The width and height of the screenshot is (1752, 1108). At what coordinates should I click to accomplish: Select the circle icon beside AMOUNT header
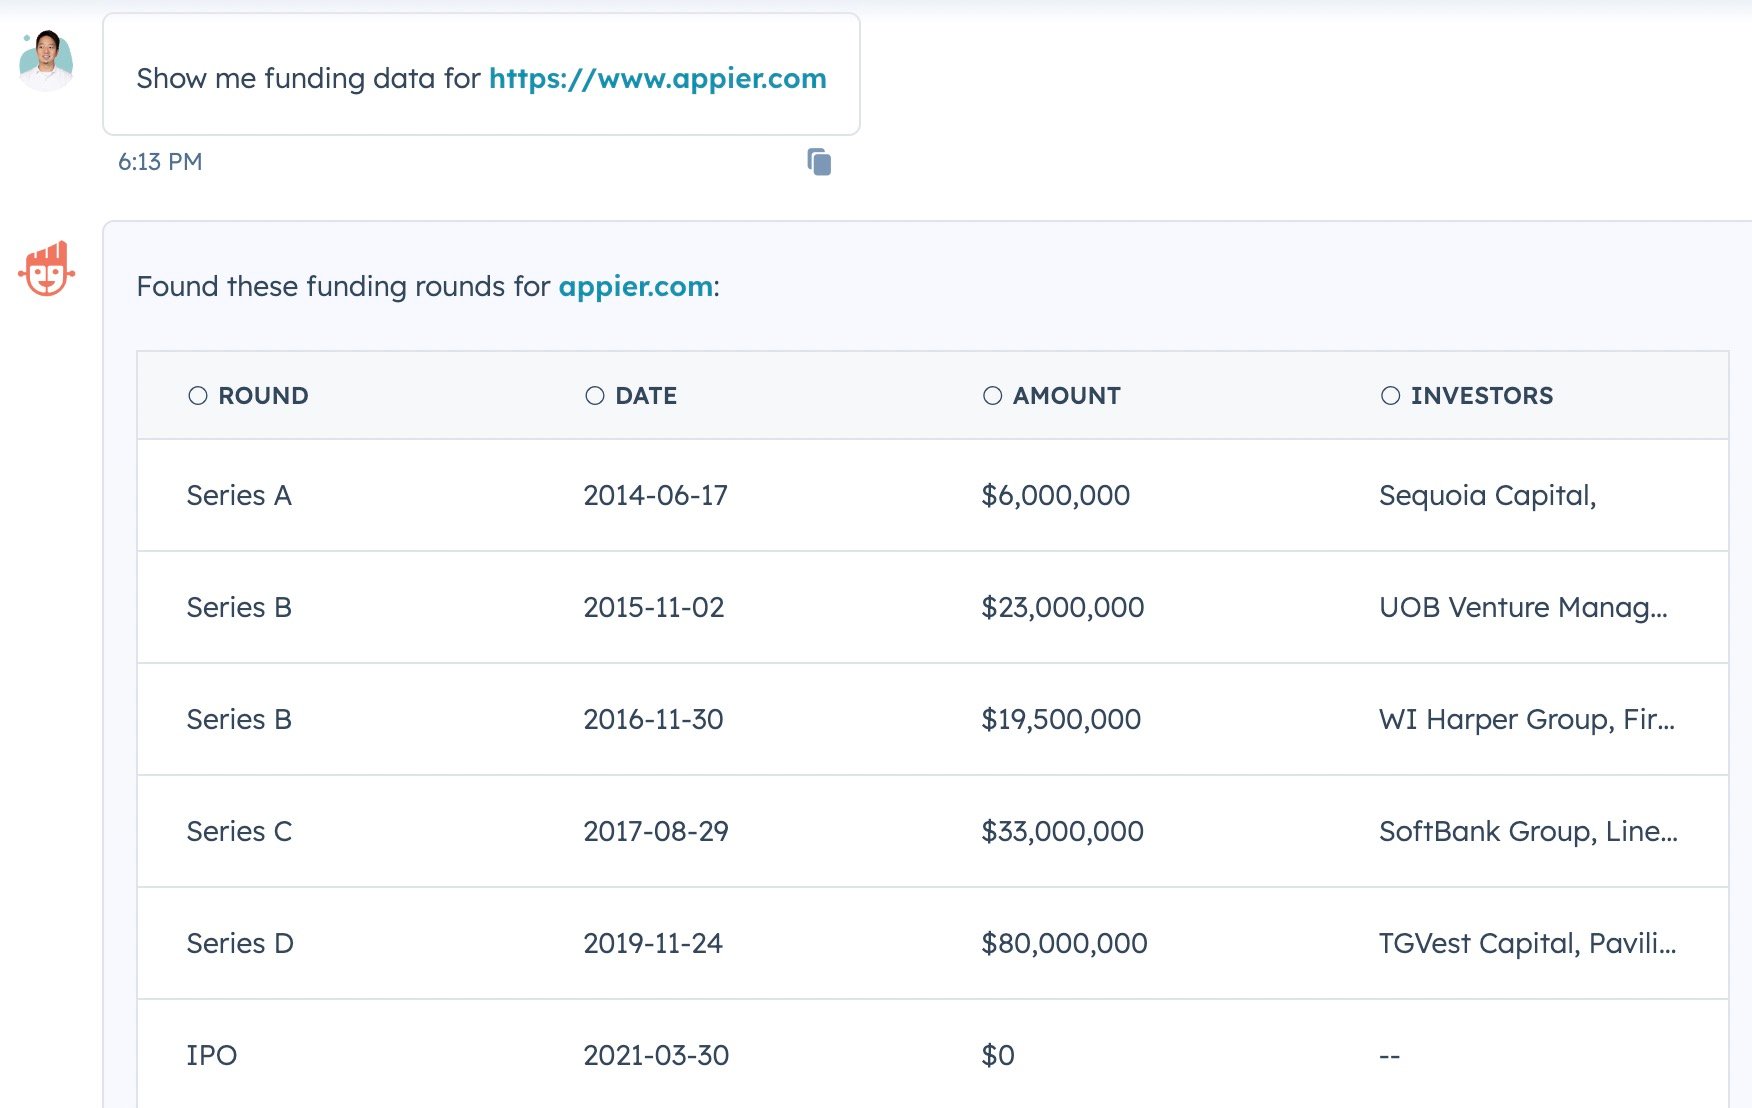(x=992, y=395)
